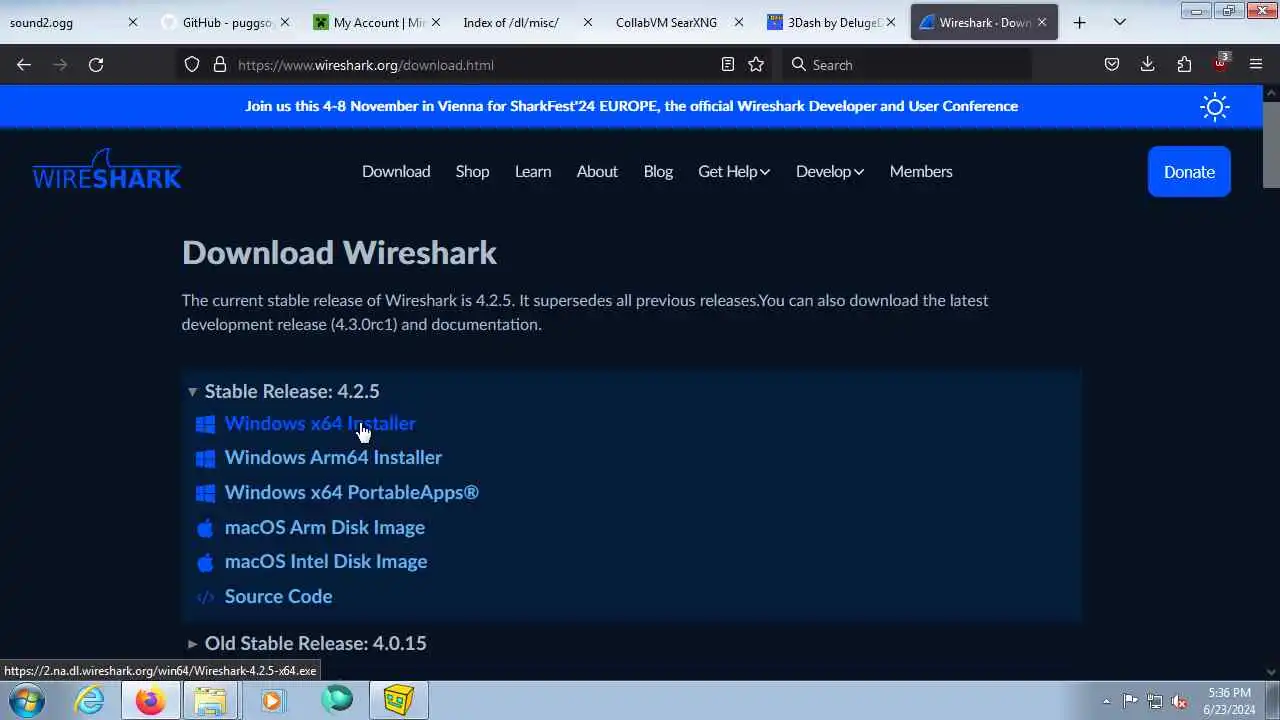
Task: Open the Download nav menu item
Action: [x=396, y=172]
